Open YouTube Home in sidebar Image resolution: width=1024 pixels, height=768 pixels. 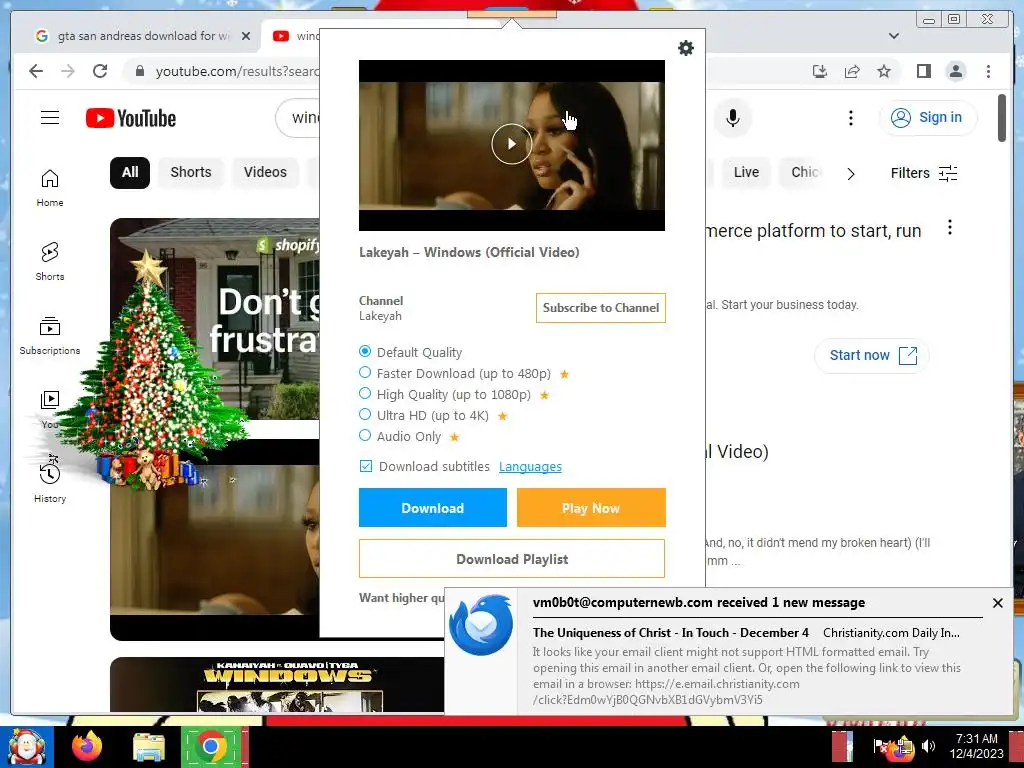tap(50, 188)
